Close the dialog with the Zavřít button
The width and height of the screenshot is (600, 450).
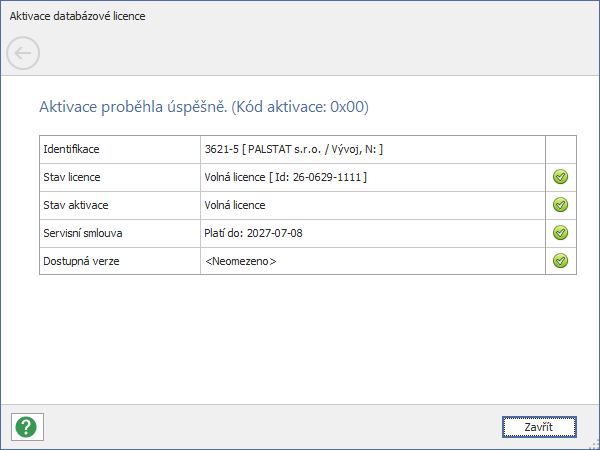tap(539, 427)
